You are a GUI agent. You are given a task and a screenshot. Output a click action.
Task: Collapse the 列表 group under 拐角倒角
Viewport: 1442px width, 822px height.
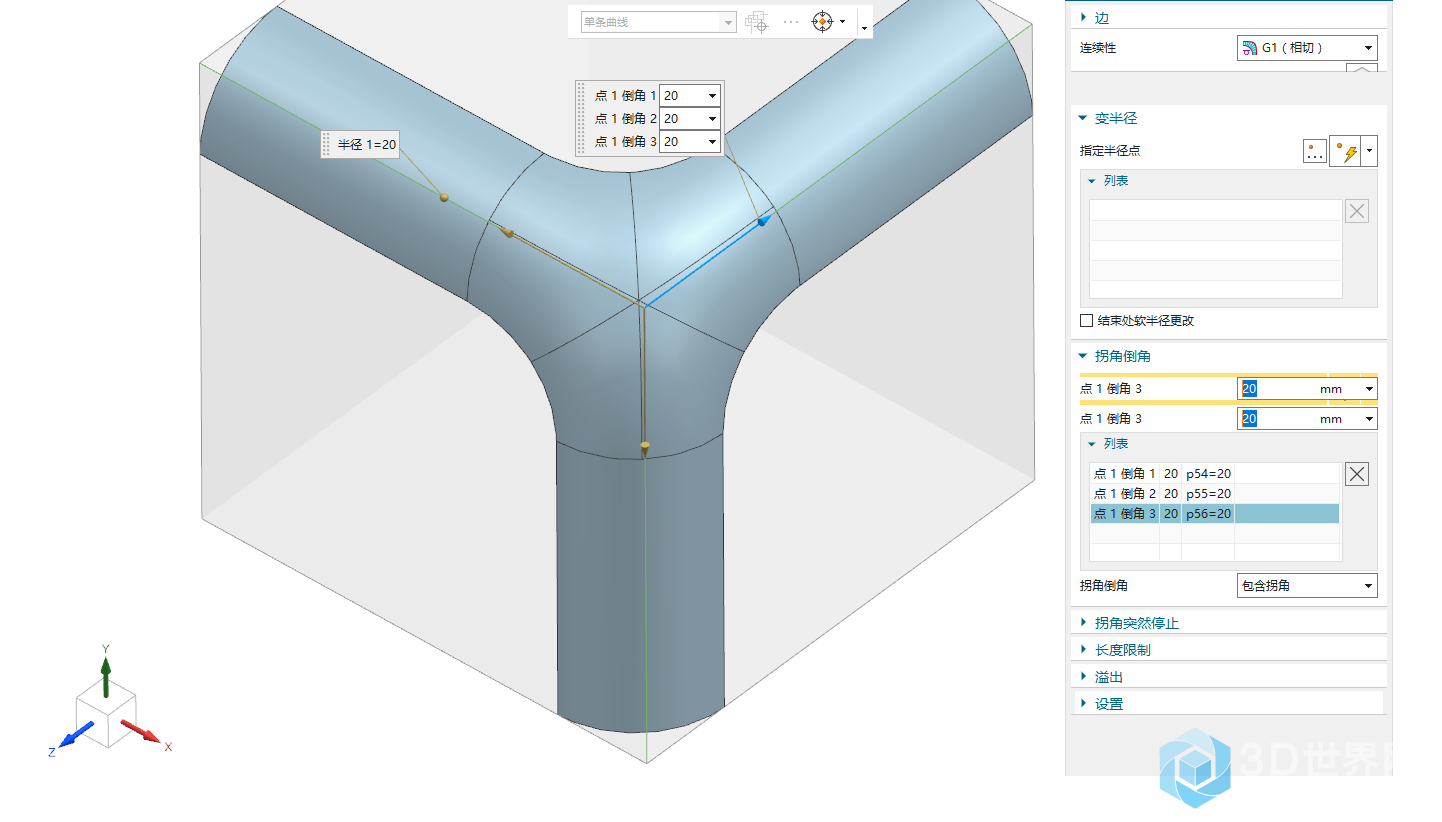[x=1092, y=444]
